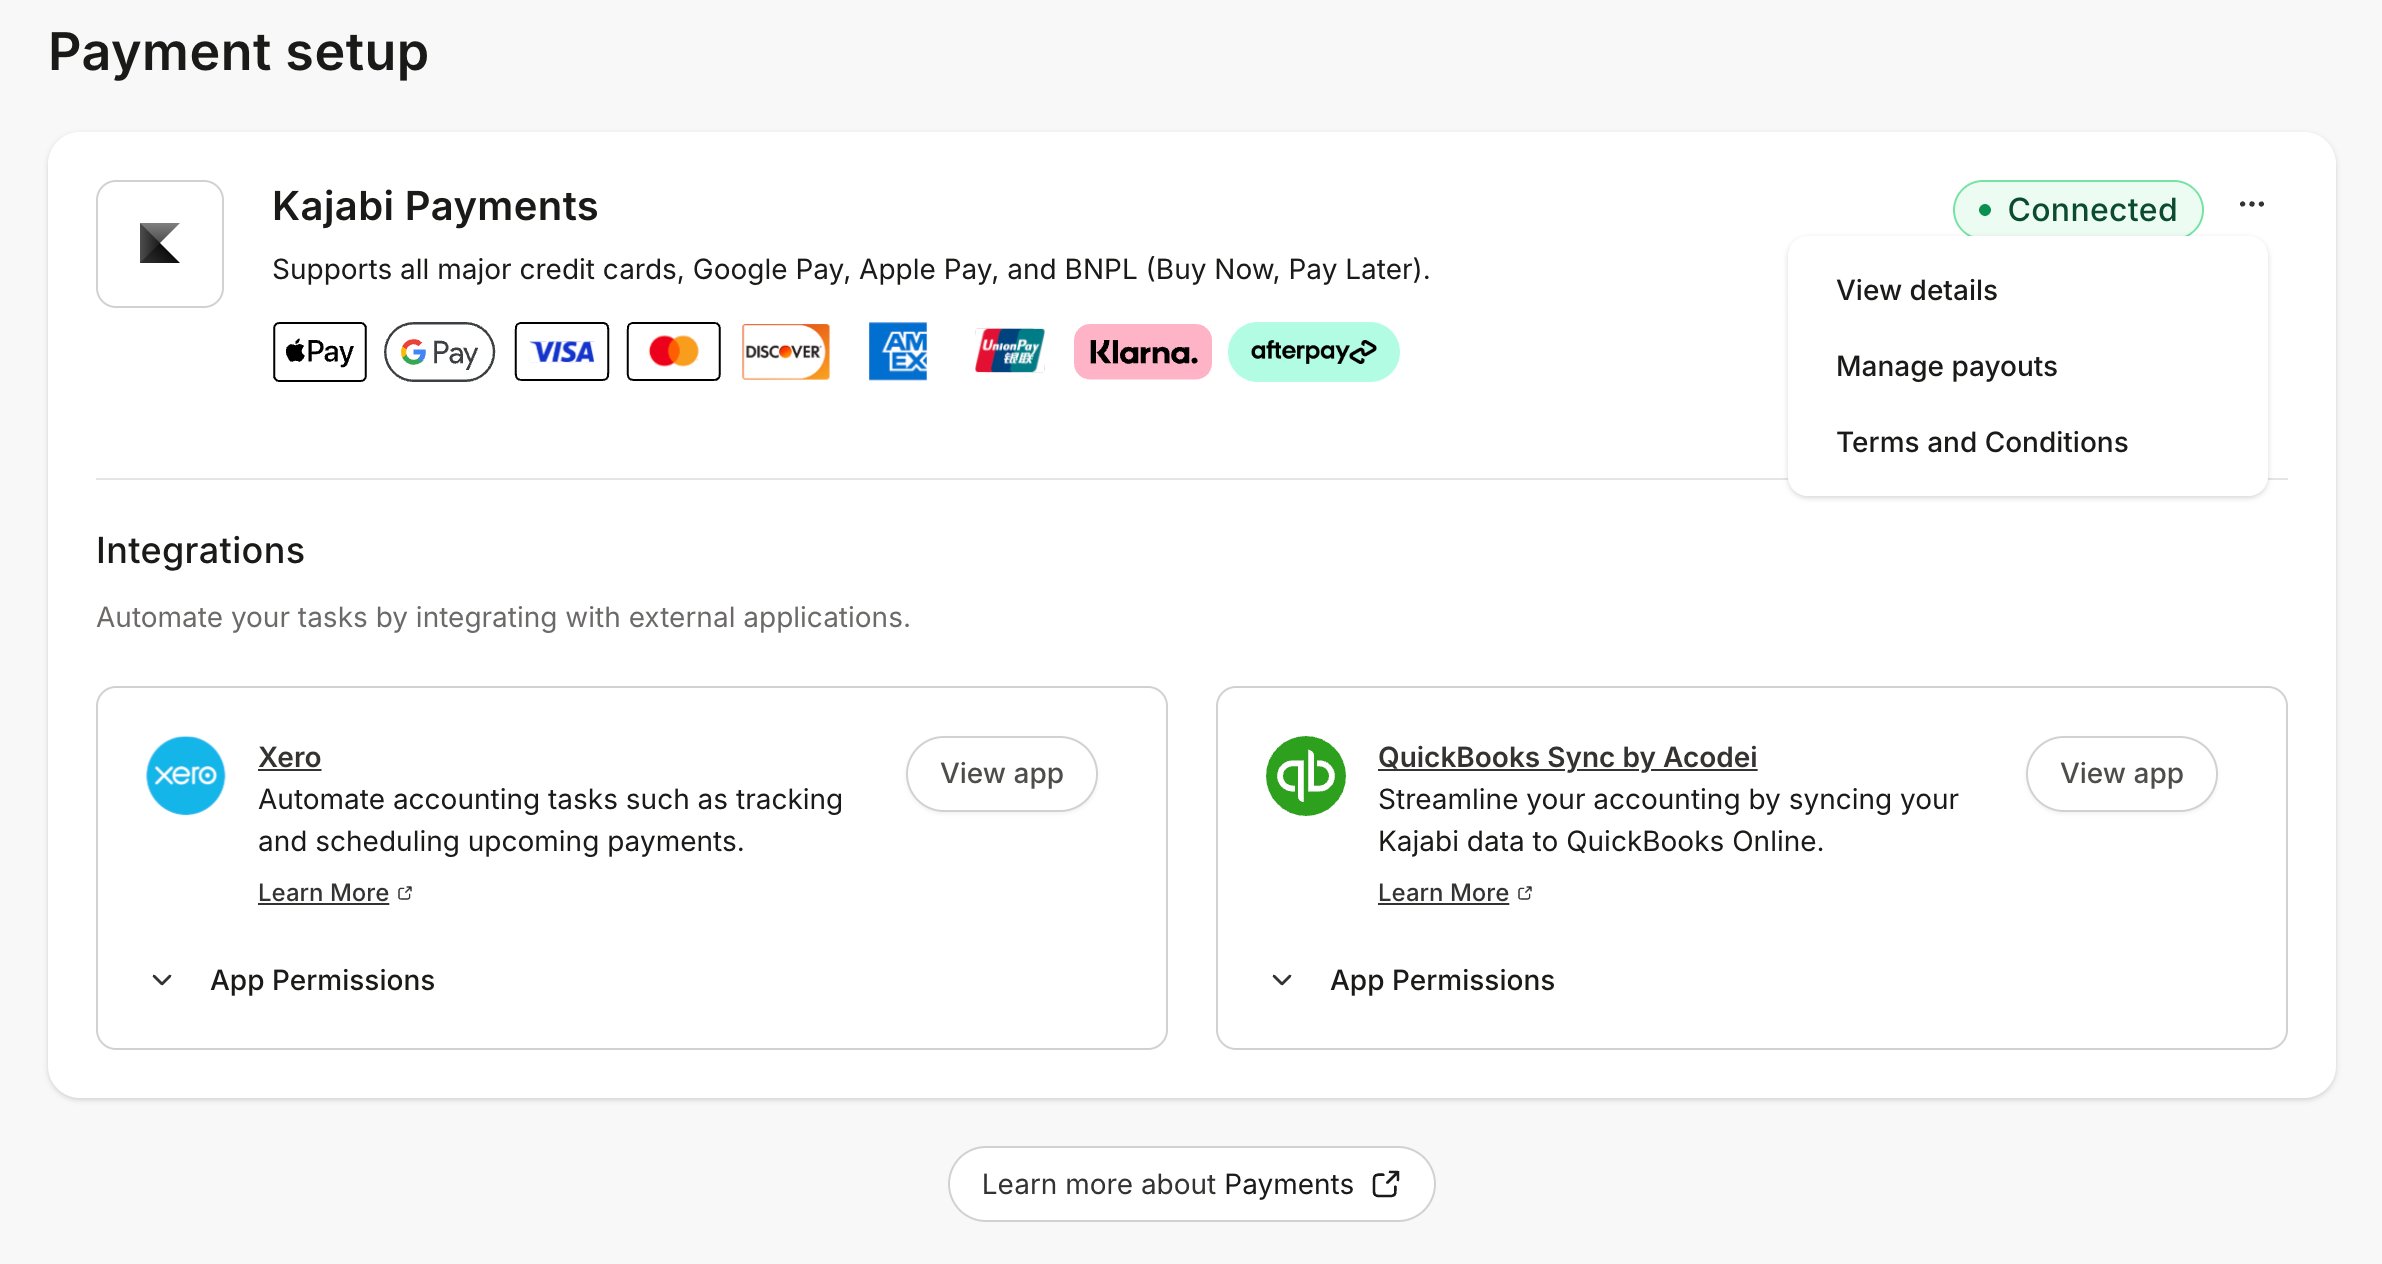Click the Xero description text
This screenshot has width=2382, height=1264.
point(551,820)
